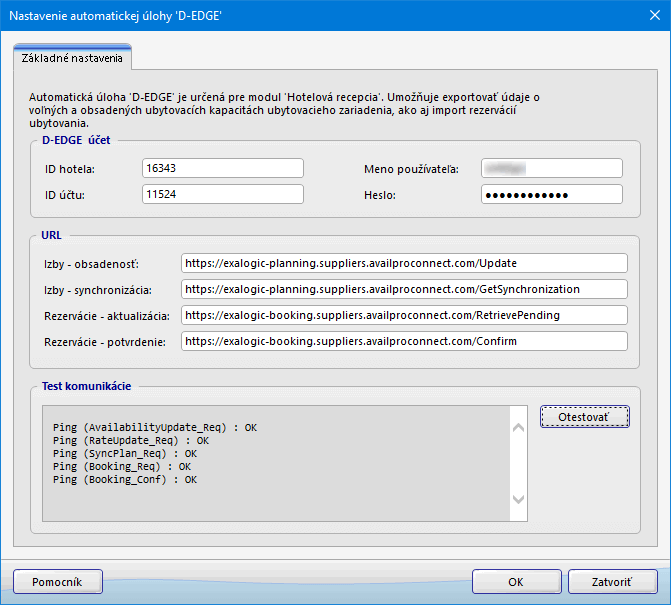Open help with the Pomocník button

pos(58,581)
